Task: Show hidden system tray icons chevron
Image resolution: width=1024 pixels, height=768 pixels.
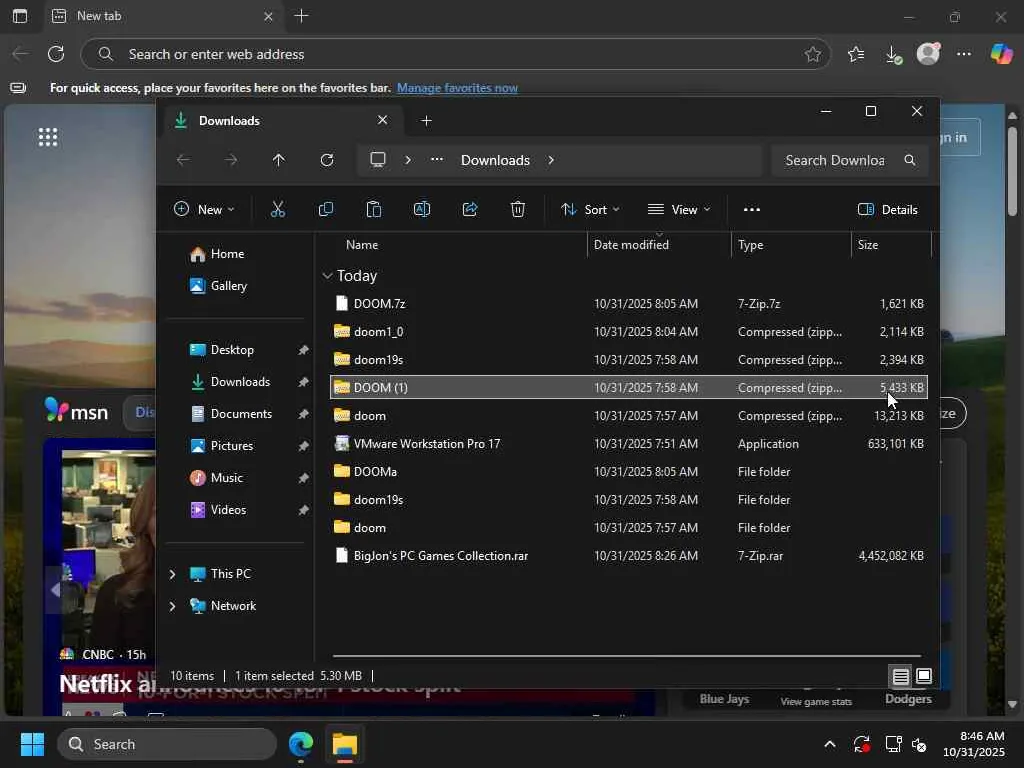Action: (829, 744)
